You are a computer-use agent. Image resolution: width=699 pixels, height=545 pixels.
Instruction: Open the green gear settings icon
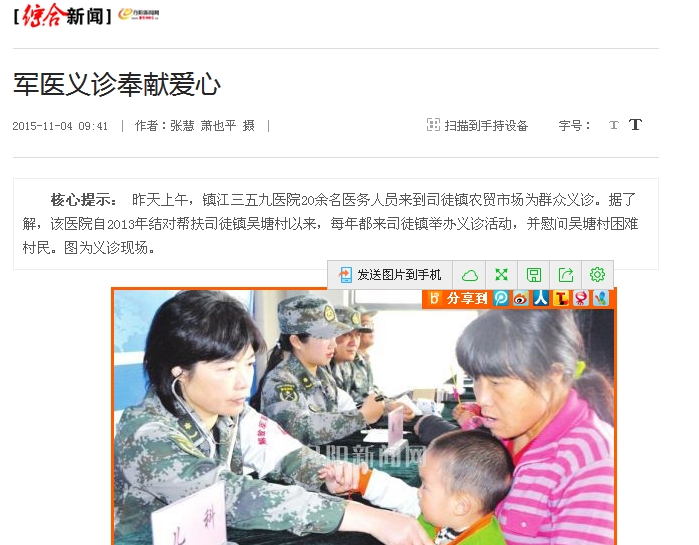click(x=597, y=275)
